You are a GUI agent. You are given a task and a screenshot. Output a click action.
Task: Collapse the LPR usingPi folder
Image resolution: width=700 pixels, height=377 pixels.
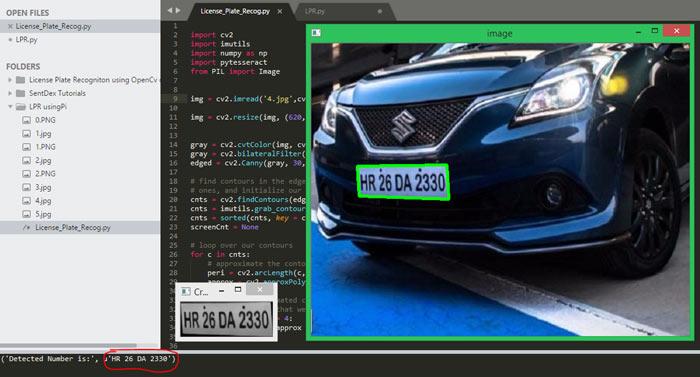[10, 107]
